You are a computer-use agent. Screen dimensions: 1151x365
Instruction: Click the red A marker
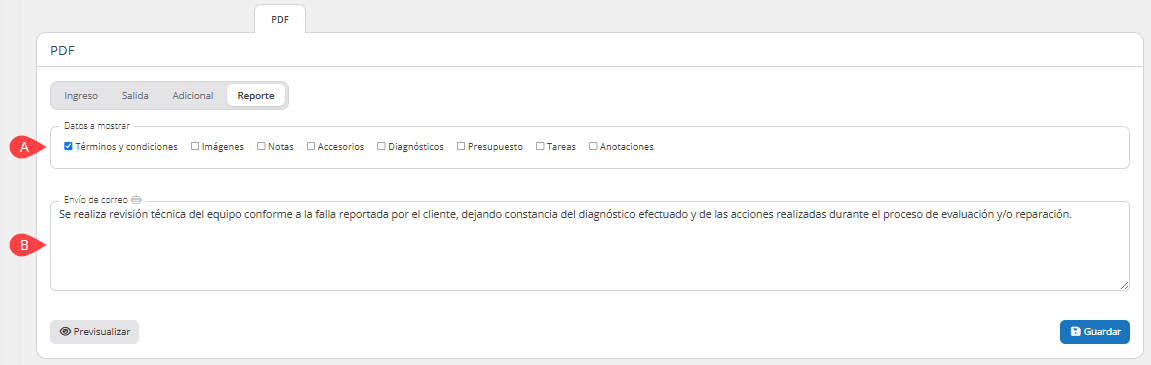(27, 147)
